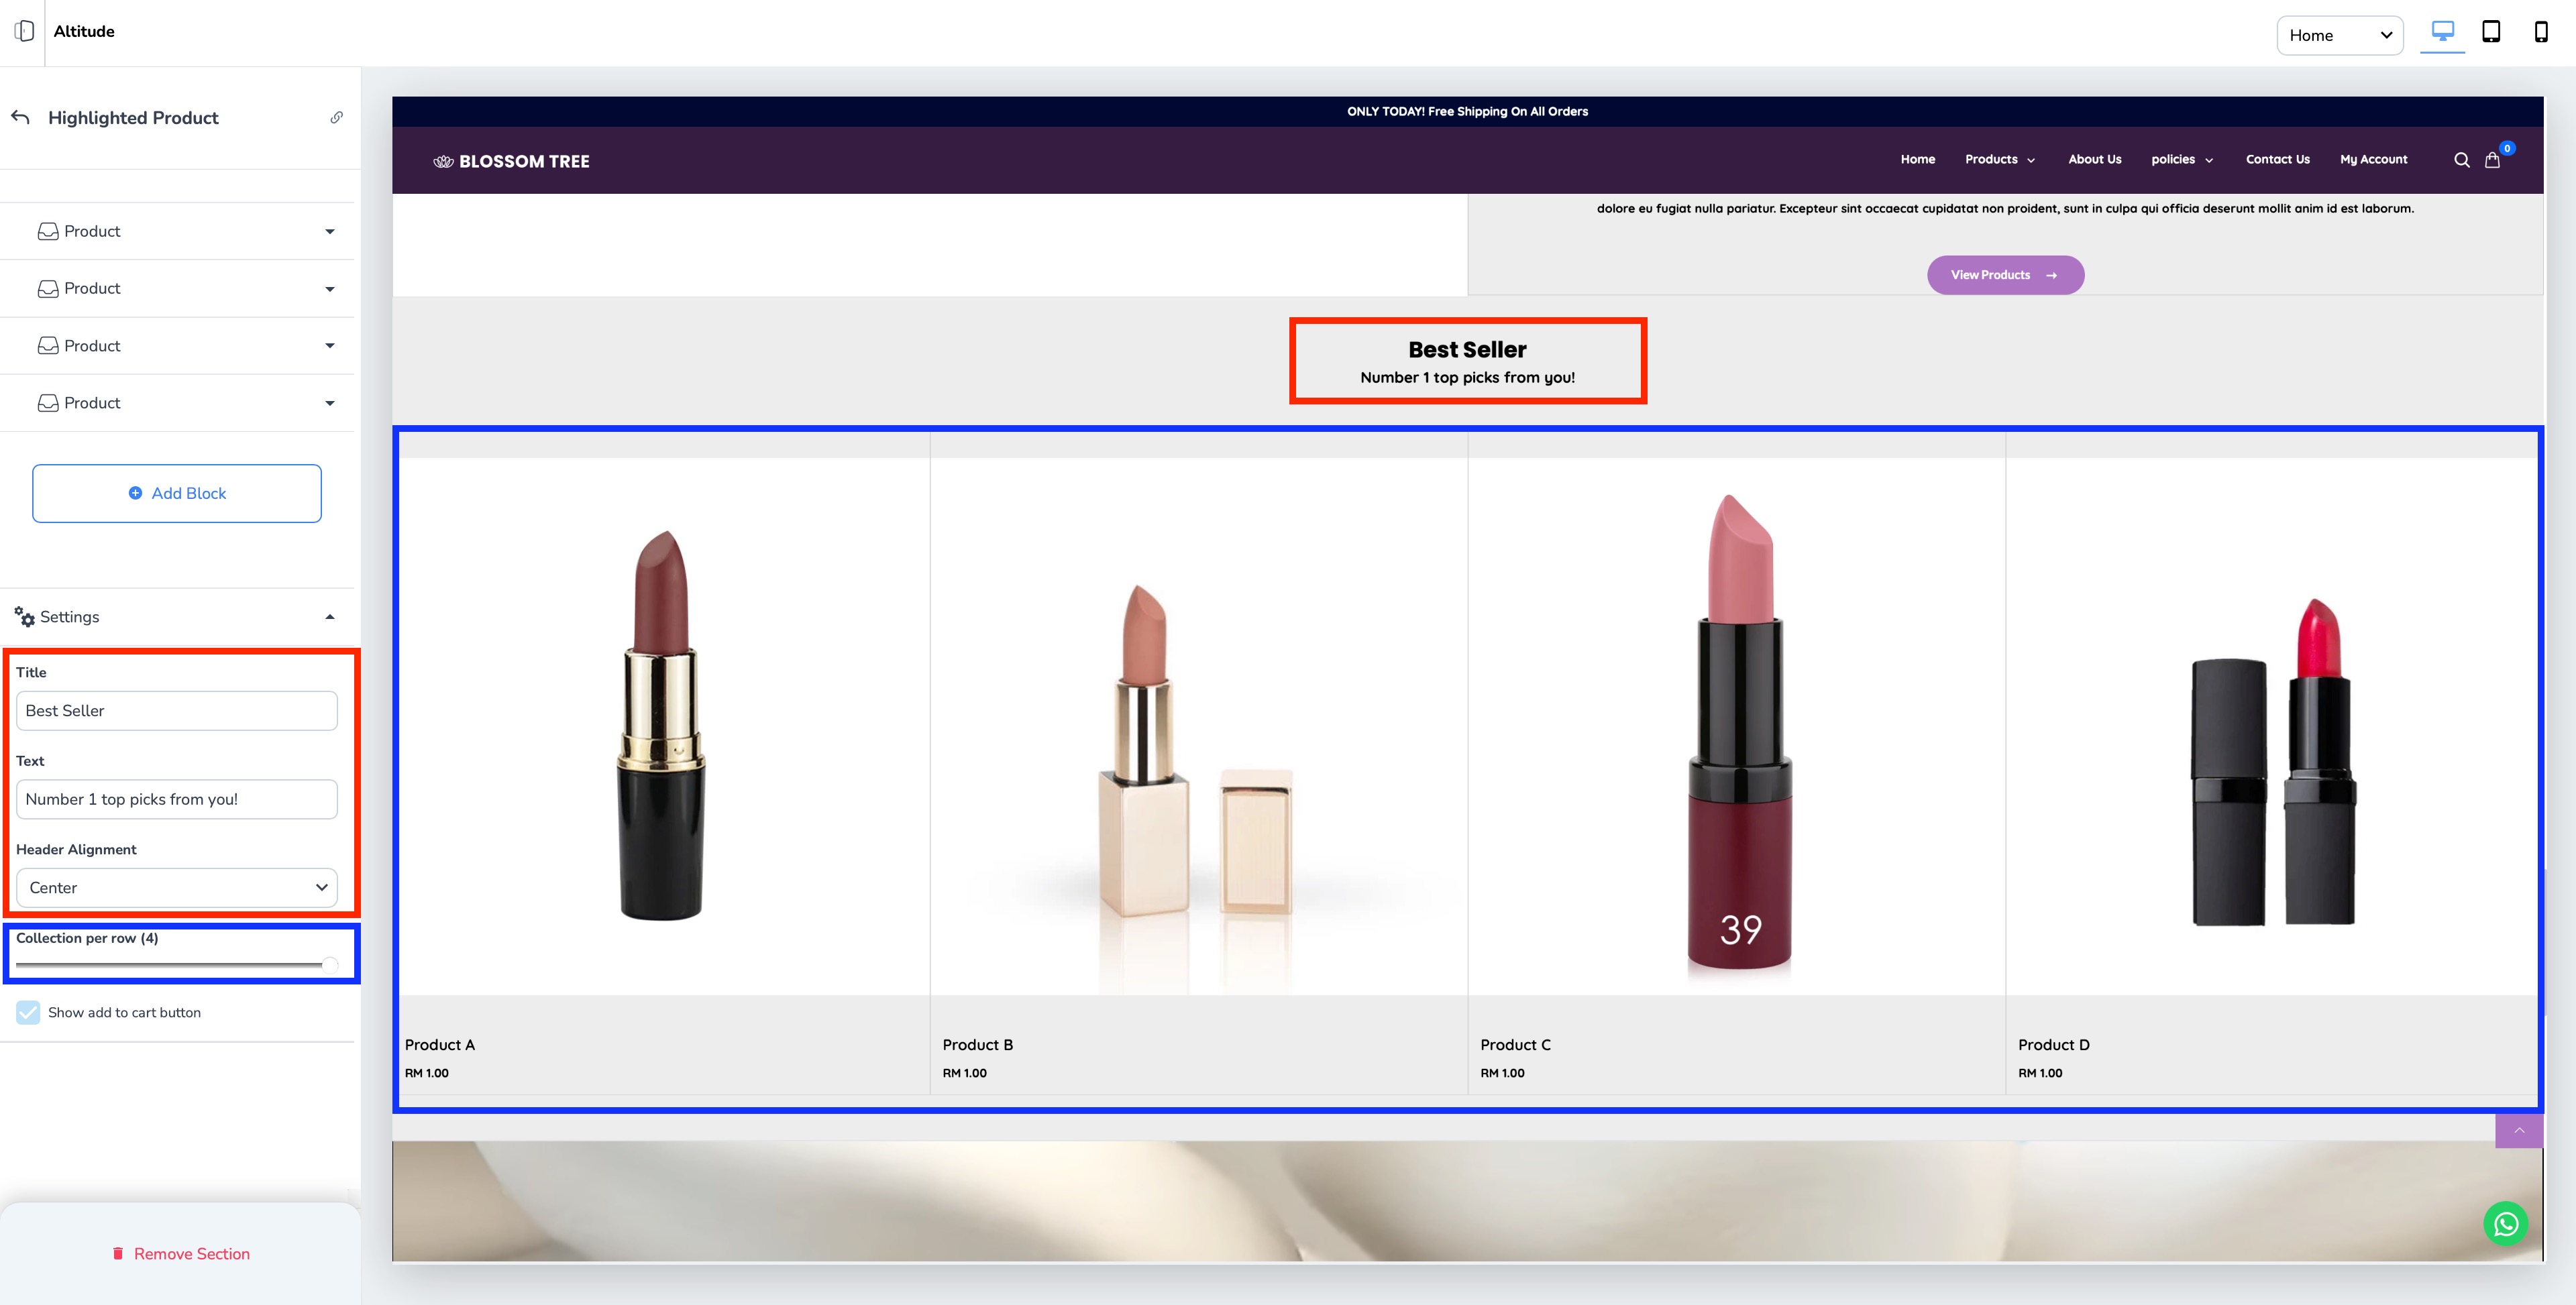Click the WhatsApp chat bubble
The image size is (2576, 1305).
click(x=2505, y=1224)
